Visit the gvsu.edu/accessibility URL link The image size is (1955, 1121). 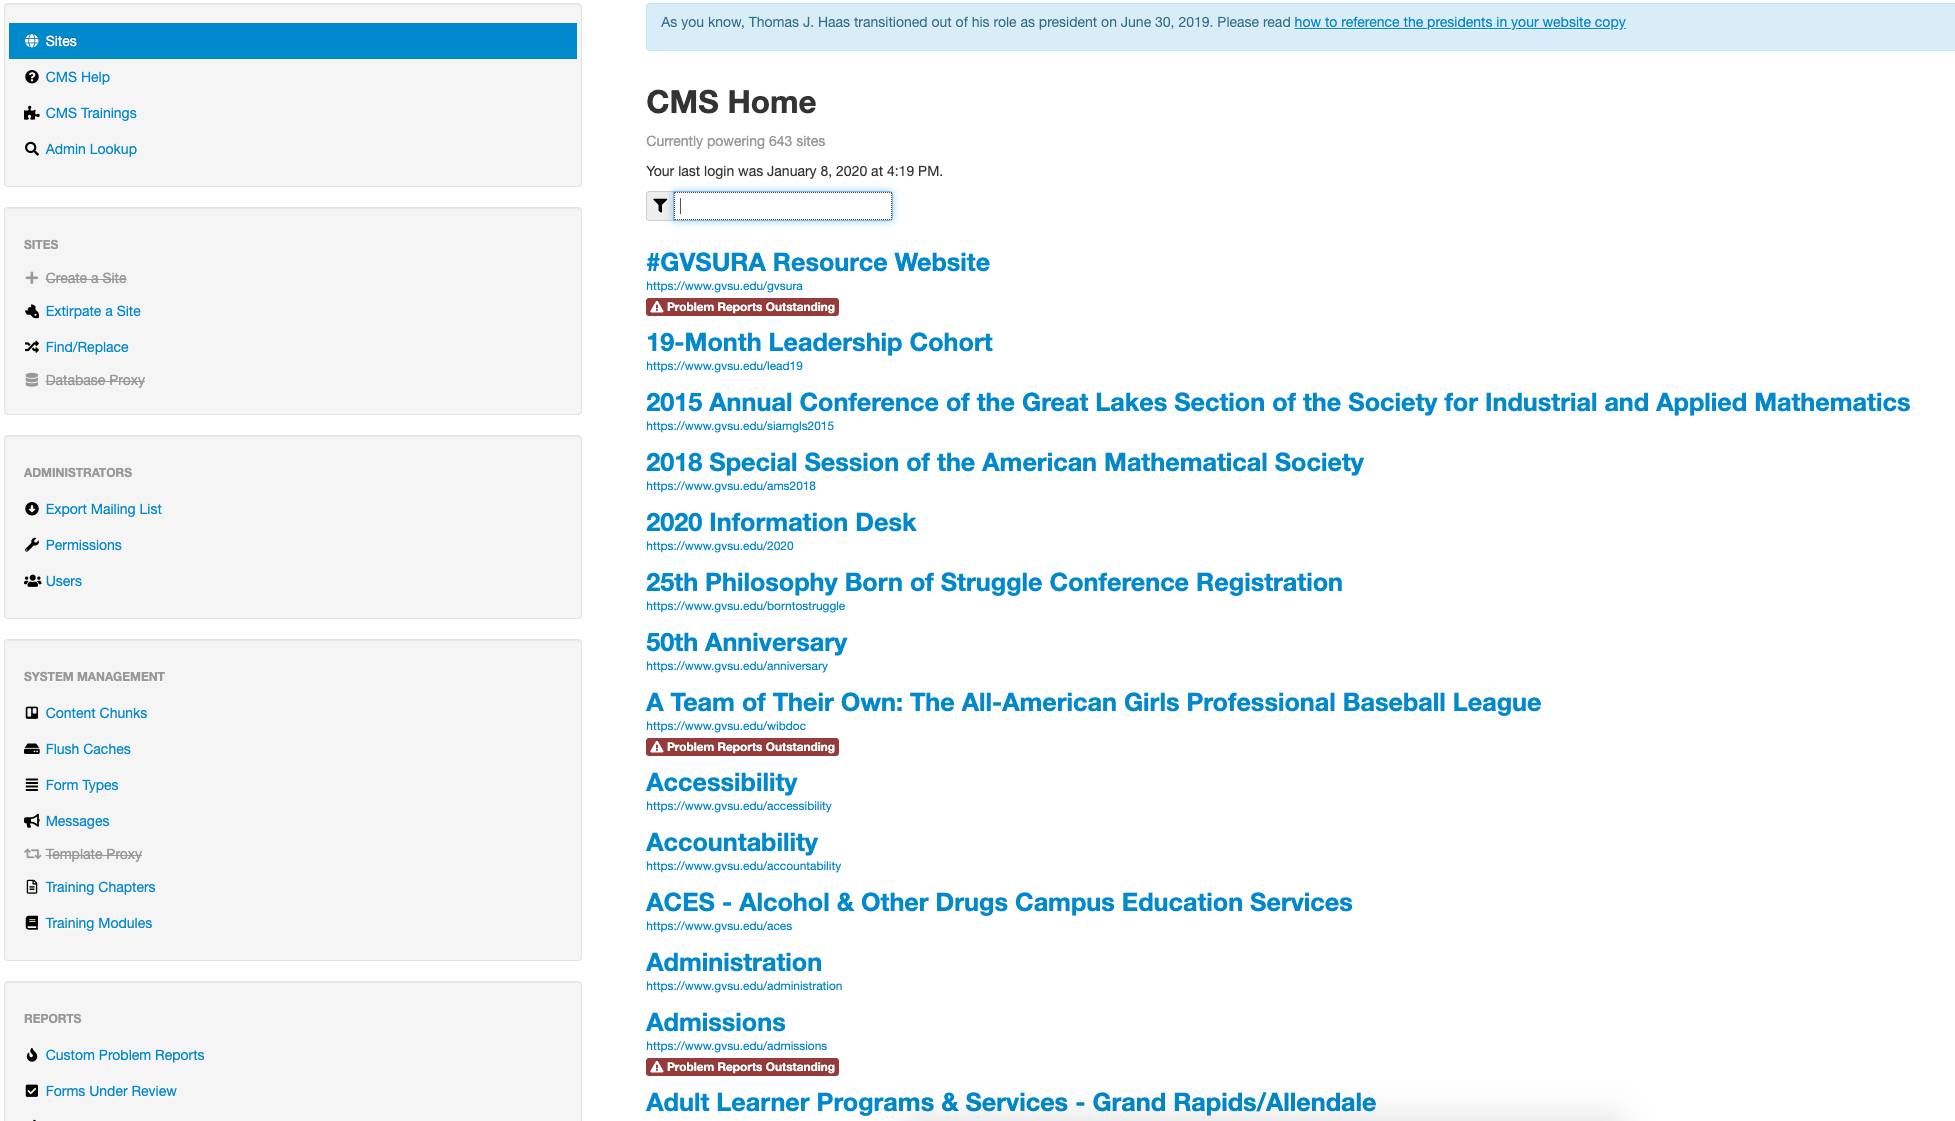738,806
